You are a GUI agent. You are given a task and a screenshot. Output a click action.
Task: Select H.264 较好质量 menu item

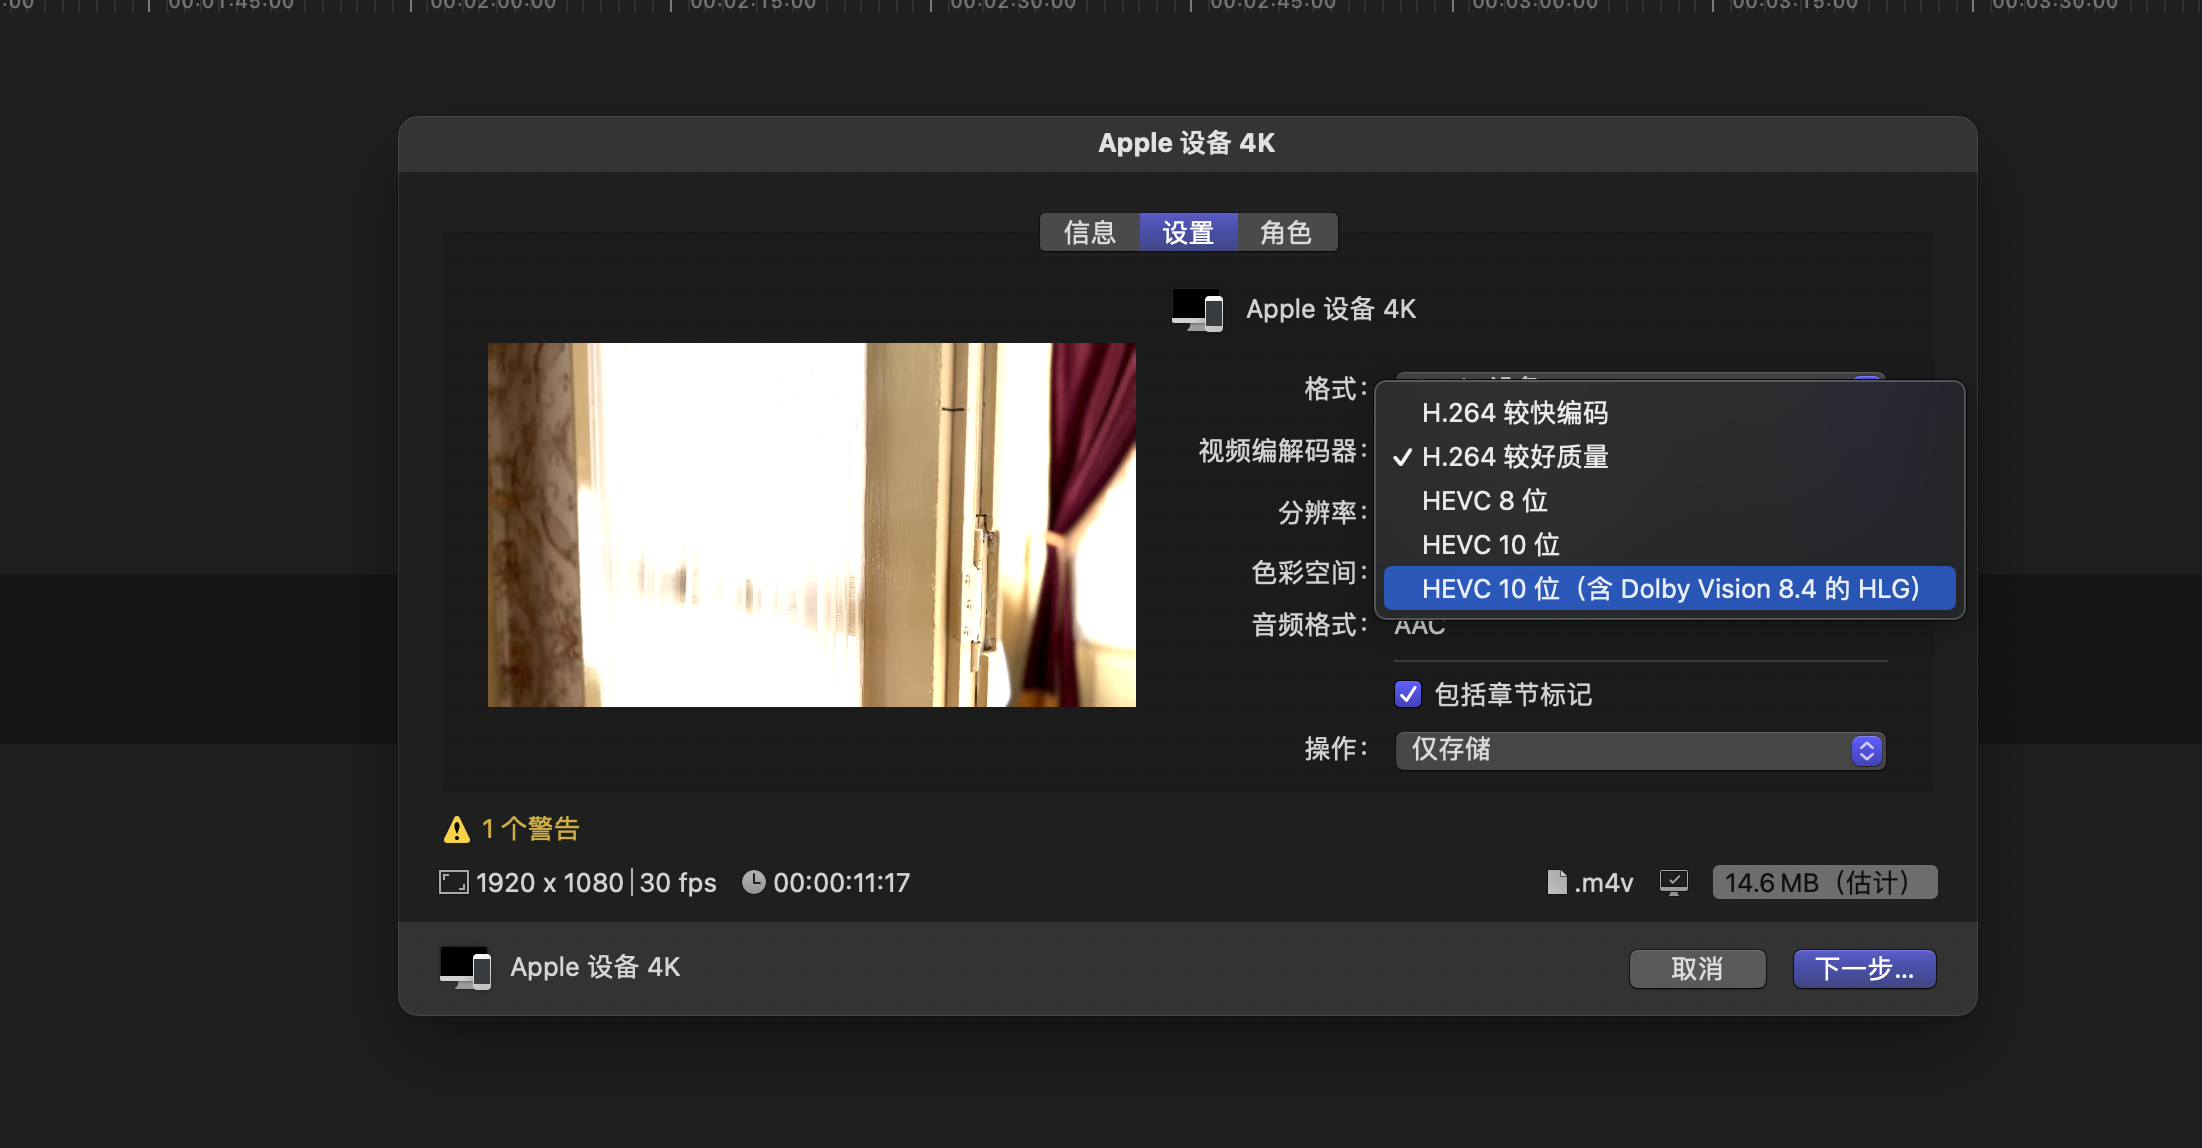[x=1669, y=457]
